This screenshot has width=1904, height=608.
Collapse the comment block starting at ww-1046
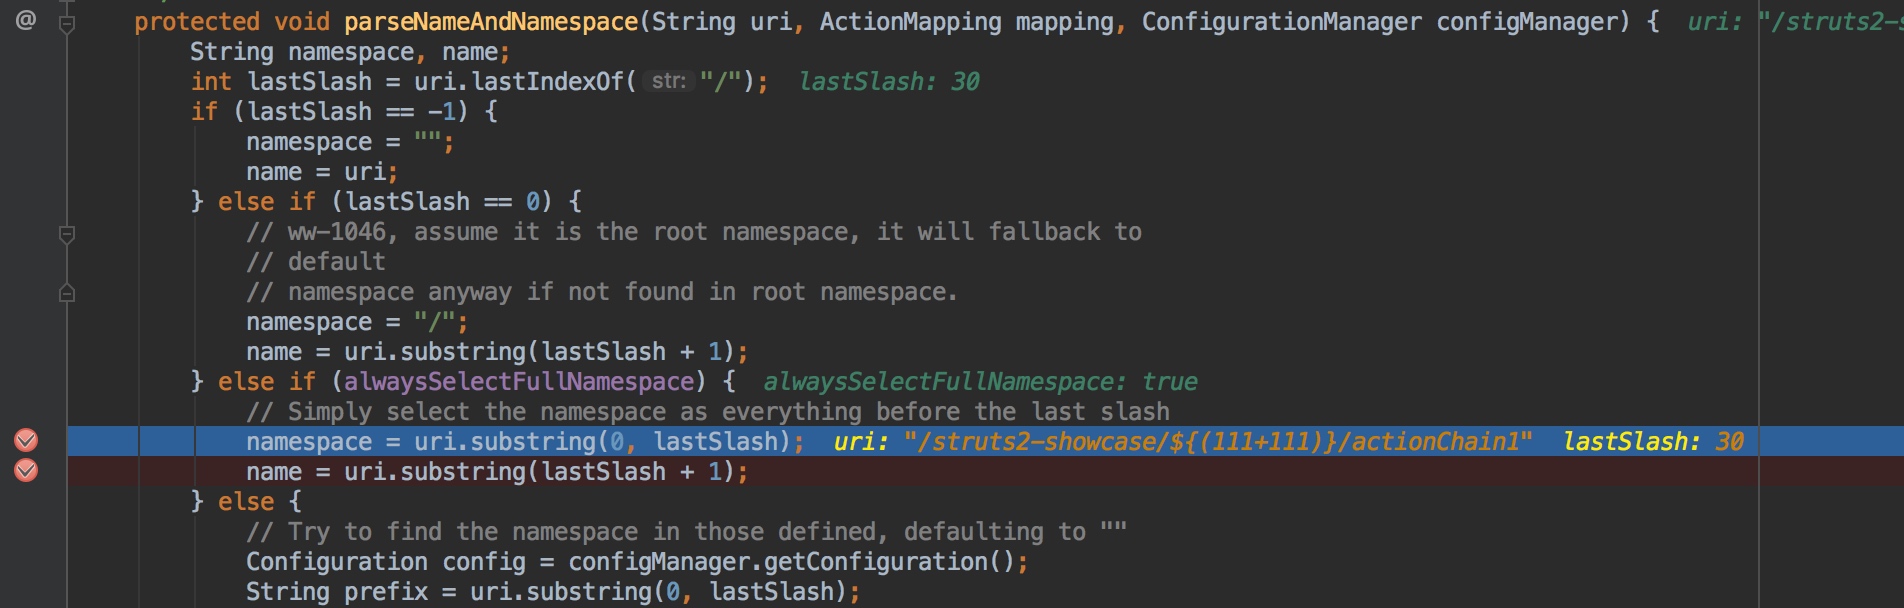coord(67,234)
